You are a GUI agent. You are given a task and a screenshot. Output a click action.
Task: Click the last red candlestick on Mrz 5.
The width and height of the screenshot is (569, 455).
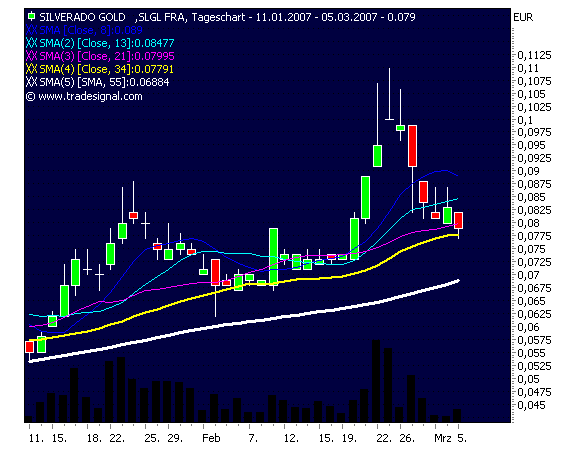tap(459, 220)
